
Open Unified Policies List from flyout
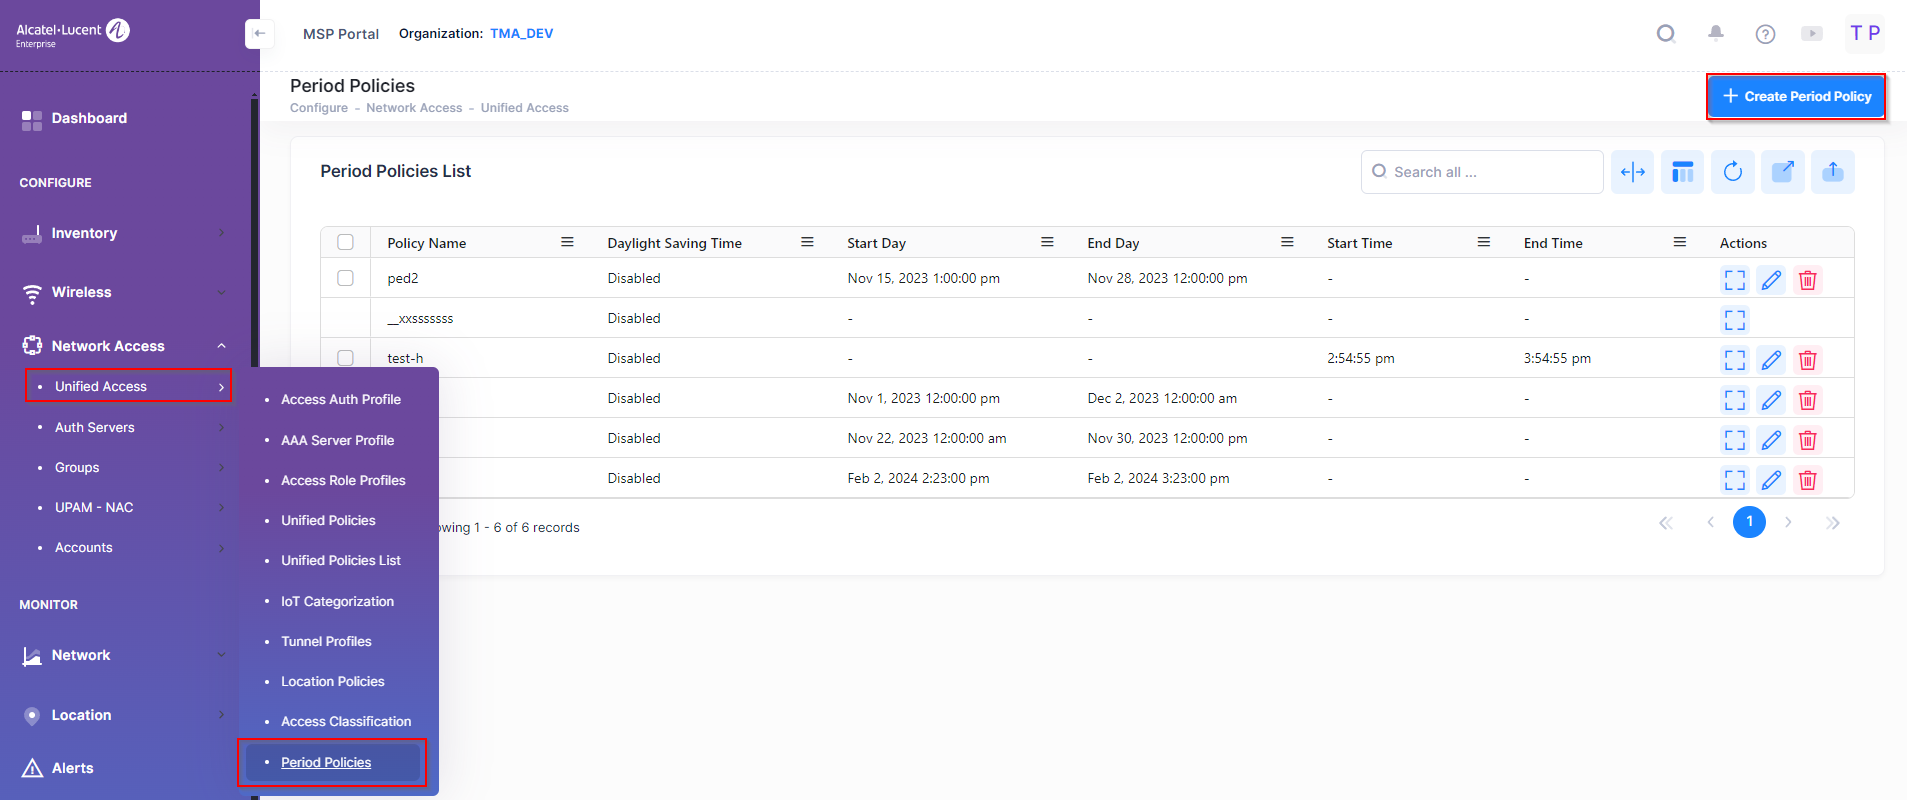point(341,560)
